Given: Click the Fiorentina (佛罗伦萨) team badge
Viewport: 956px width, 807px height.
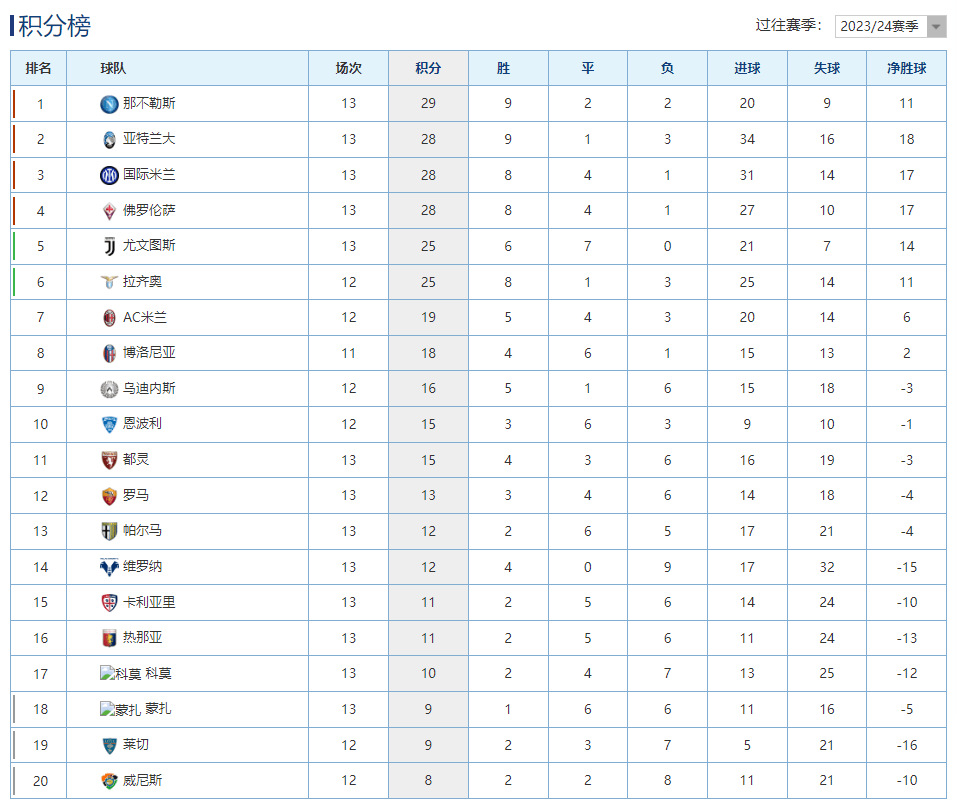Looking at the screenshot, I should 109,211.
